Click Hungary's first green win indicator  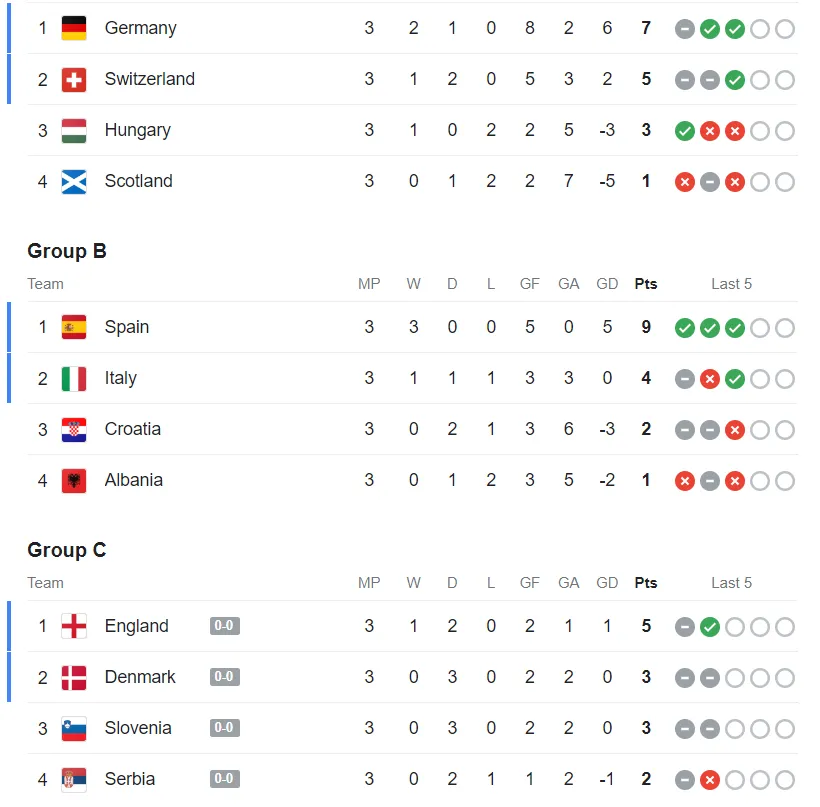pyautogui.click(x=685, y=130)
